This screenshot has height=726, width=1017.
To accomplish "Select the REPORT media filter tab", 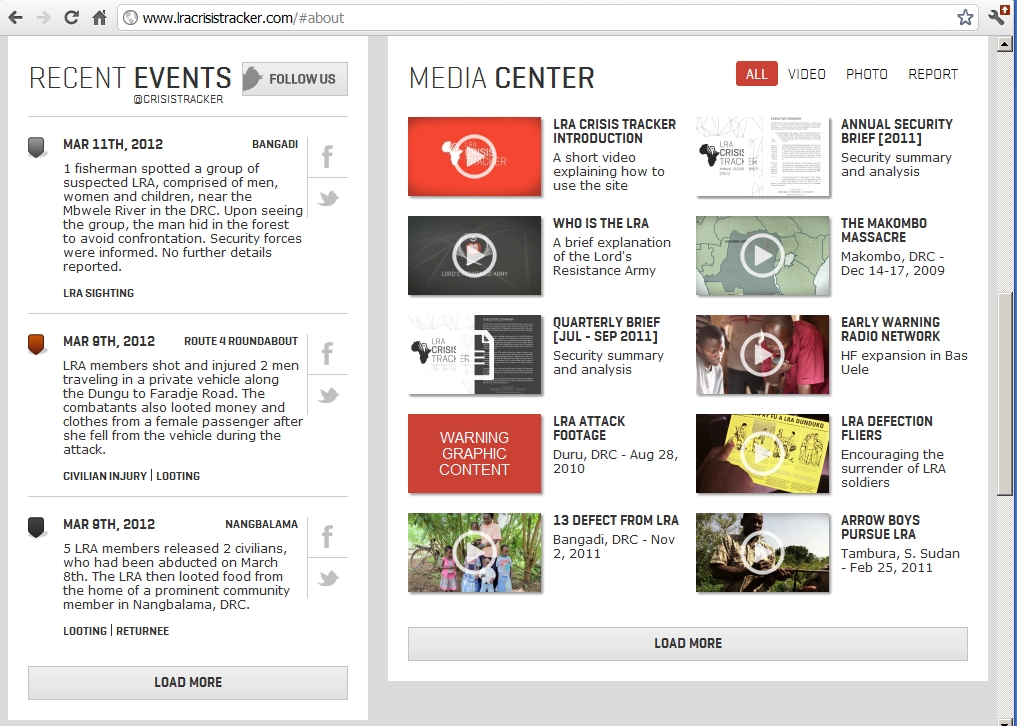I will click(933, 74).
